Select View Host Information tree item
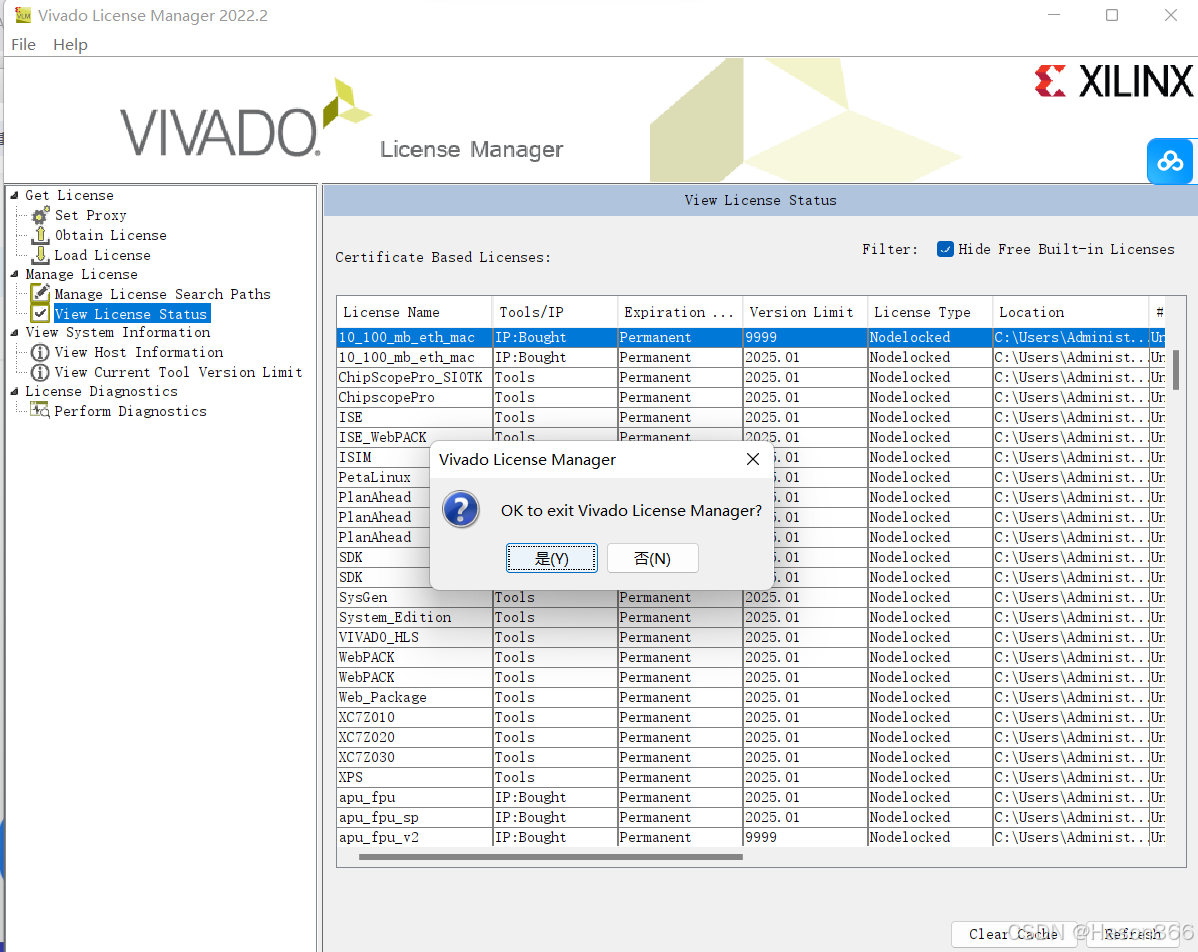 tap(138, 352)
